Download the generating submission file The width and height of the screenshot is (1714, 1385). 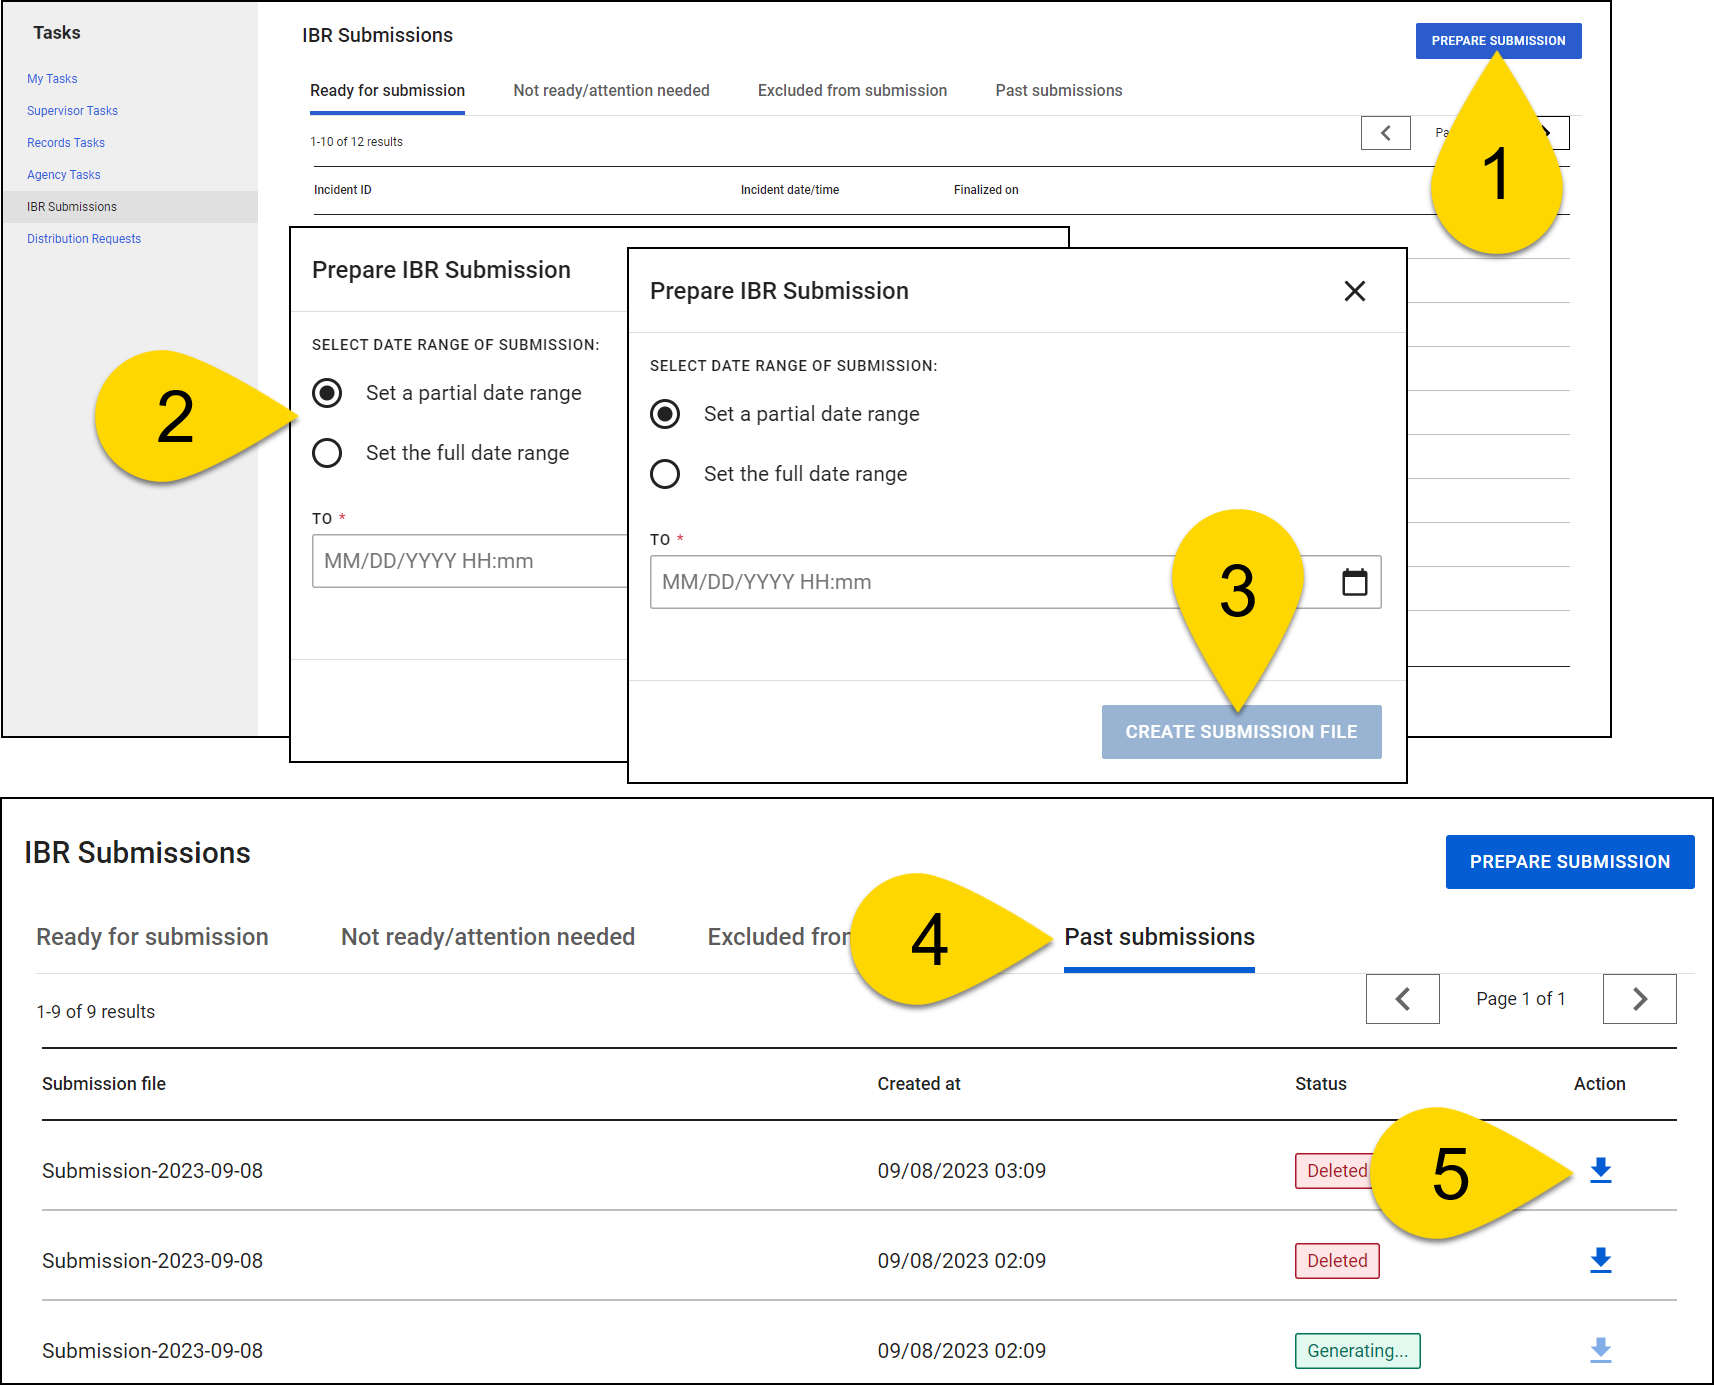1600,1350
